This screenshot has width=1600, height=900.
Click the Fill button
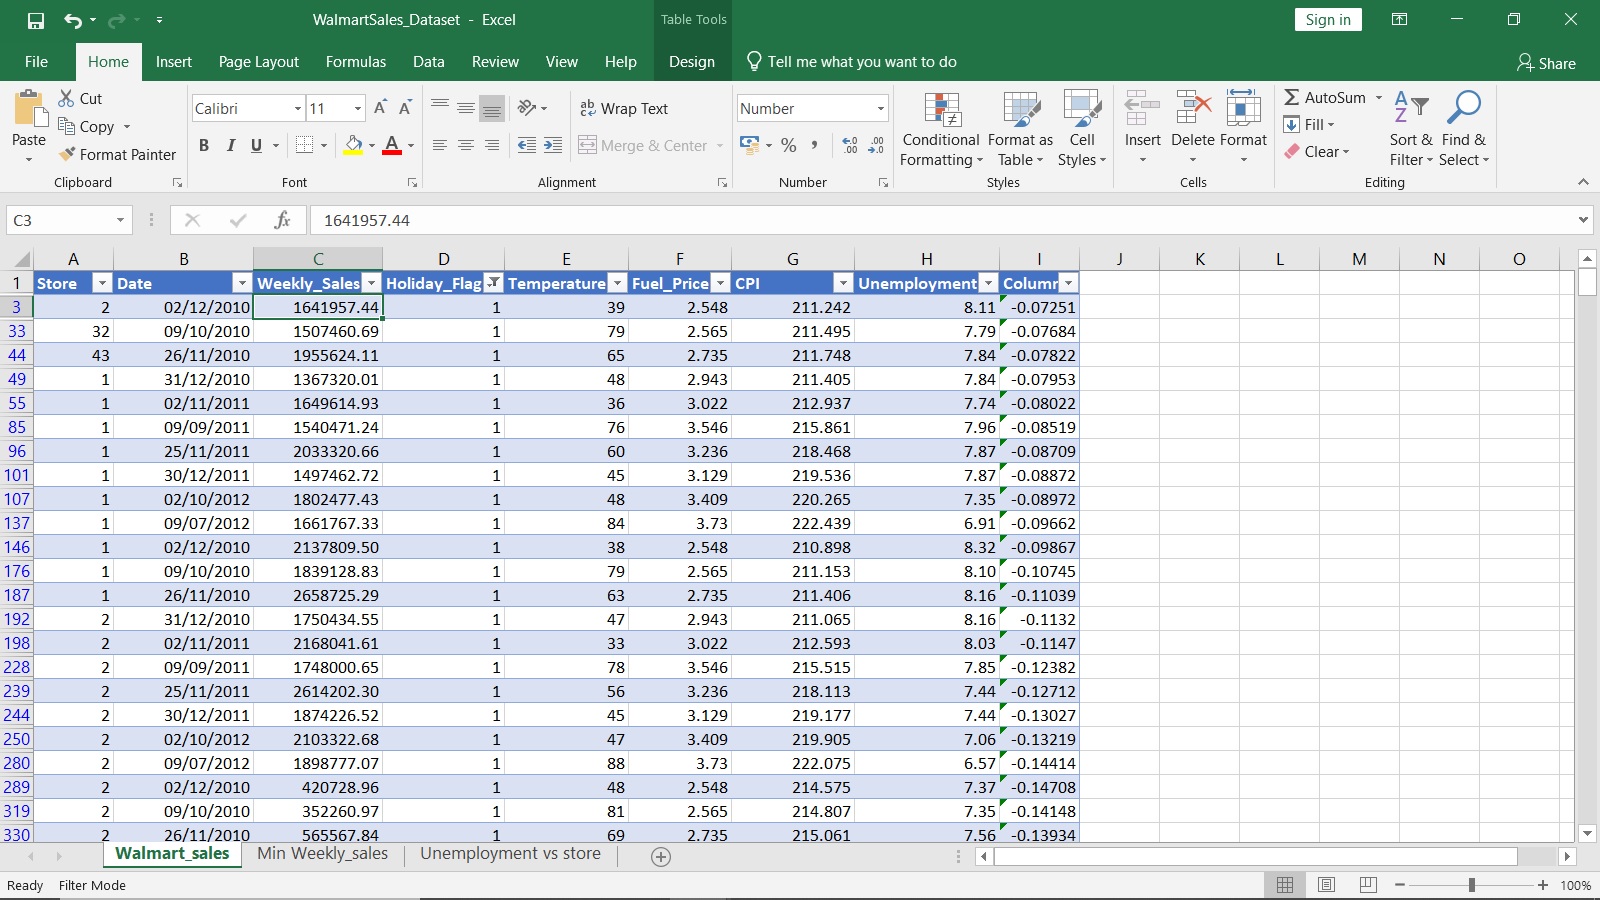pos(1308,125)
